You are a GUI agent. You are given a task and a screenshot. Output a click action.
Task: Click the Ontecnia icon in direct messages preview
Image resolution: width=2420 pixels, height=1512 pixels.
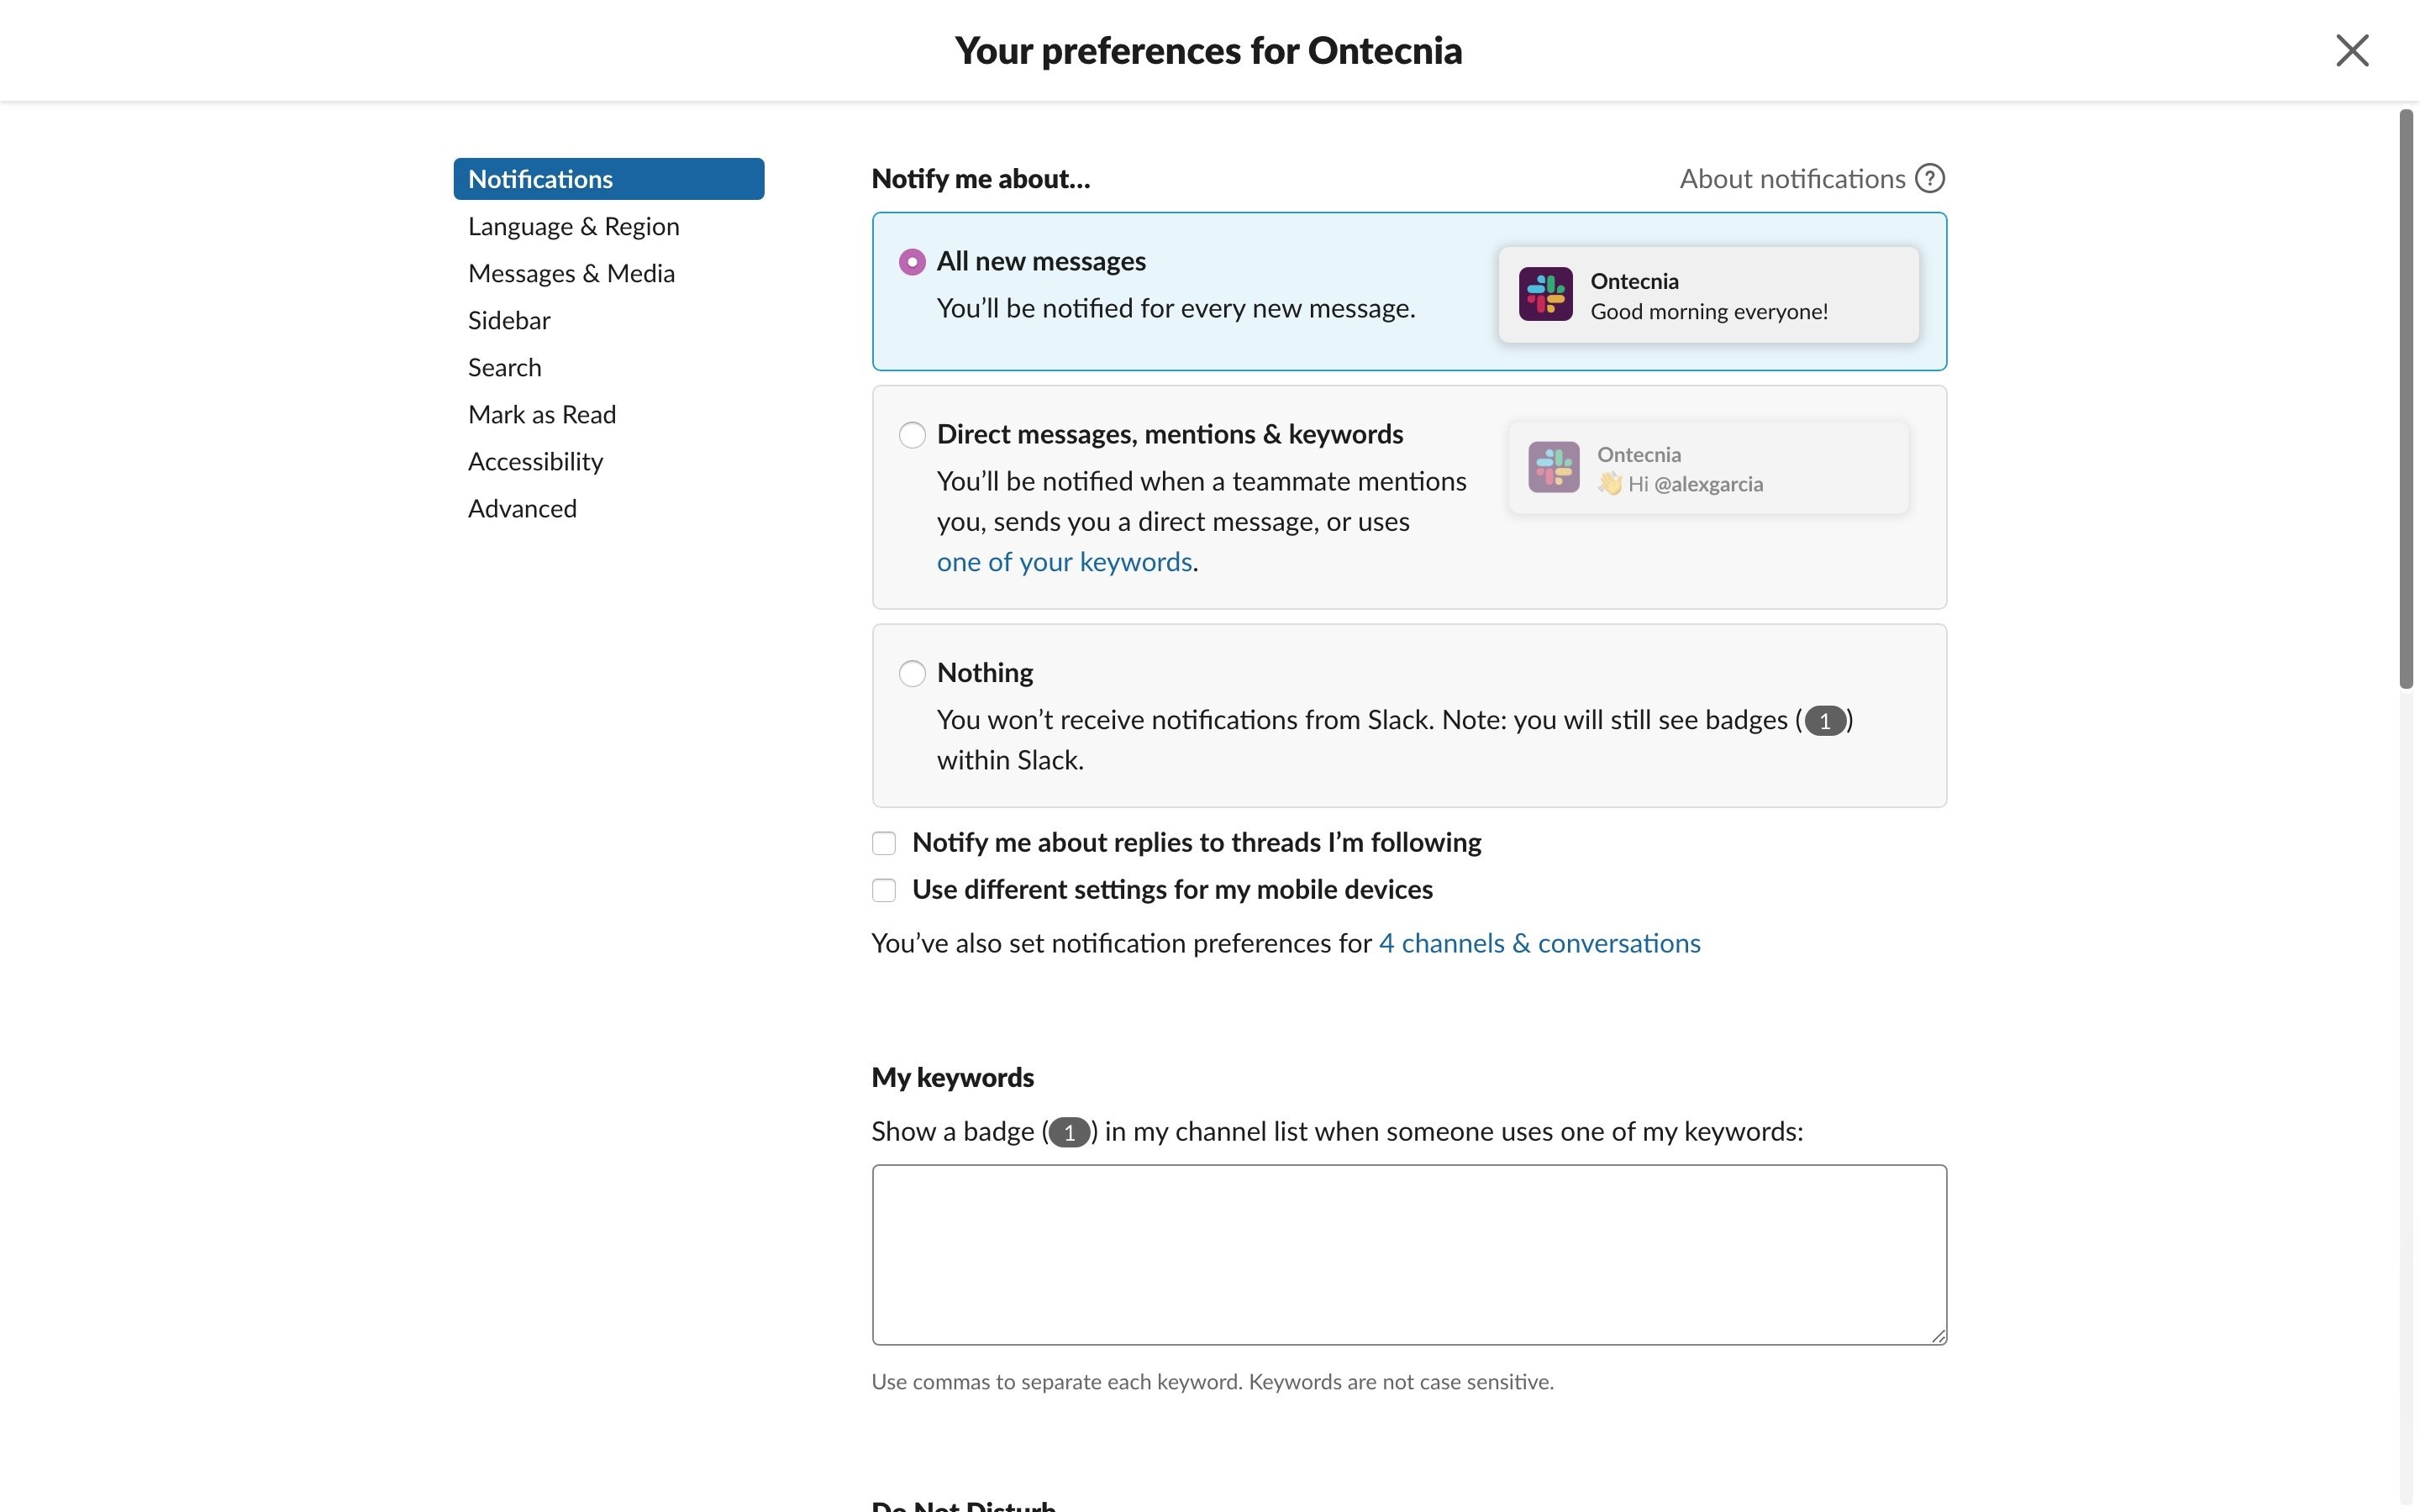tap(1550, 465)
